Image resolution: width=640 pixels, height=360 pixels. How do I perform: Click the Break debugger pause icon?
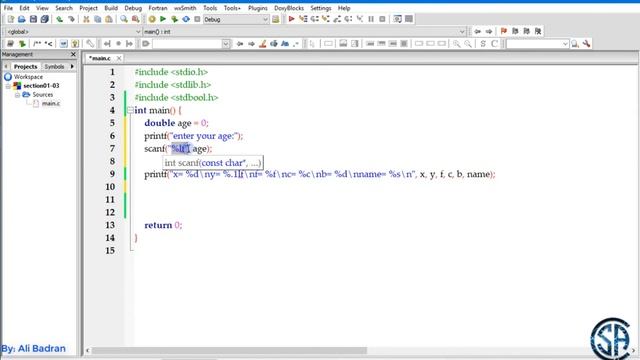coord(371,19)
